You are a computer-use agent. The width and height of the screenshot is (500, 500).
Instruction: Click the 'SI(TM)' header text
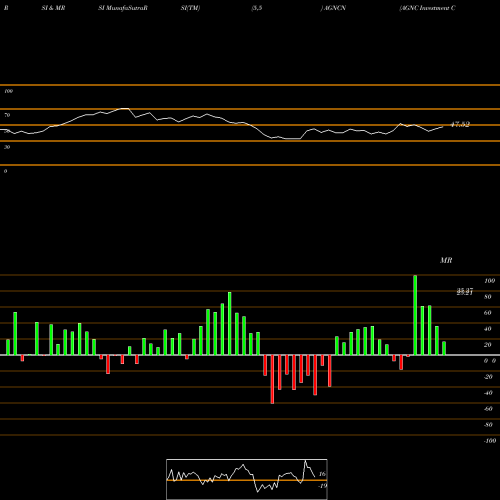(x=190, y=8)
